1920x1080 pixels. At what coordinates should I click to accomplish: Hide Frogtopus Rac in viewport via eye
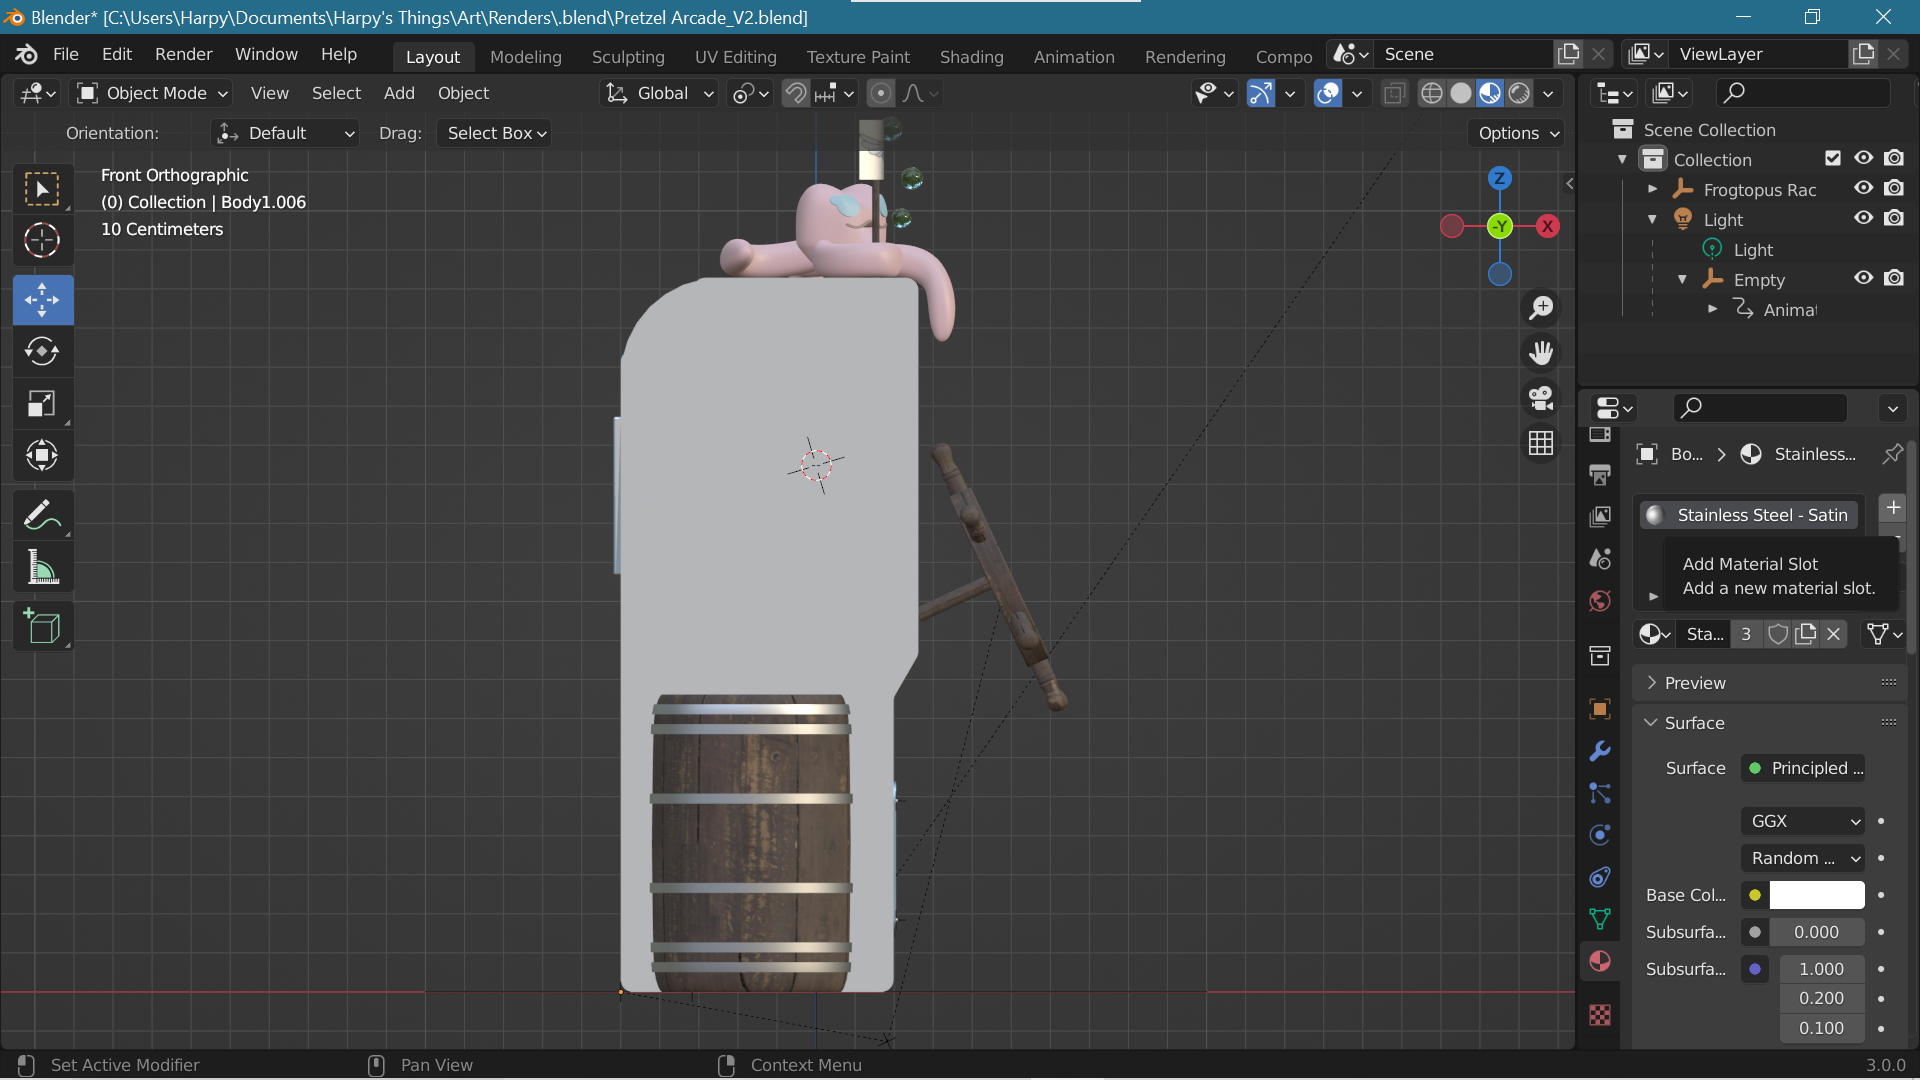pos(1864,188)
